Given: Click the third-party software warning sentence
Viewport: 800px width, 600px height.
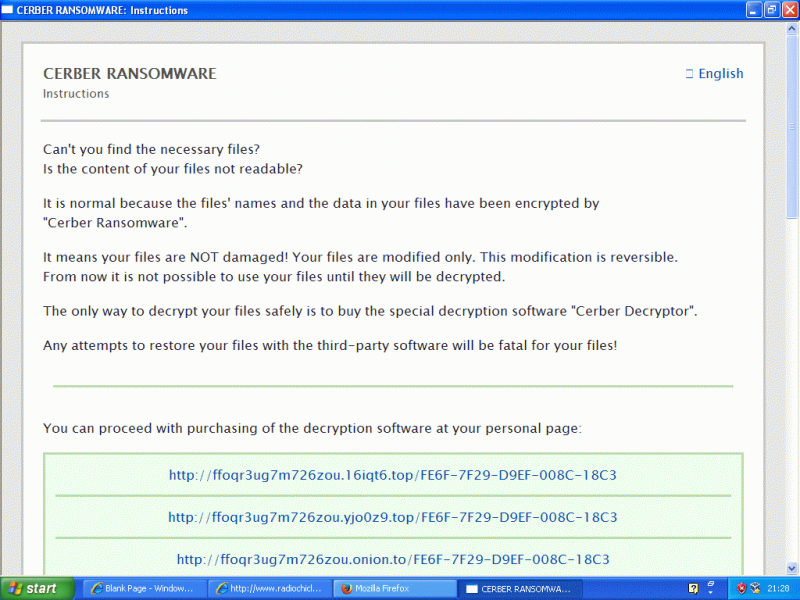Looking at the screenshot, I should point(330,345).
